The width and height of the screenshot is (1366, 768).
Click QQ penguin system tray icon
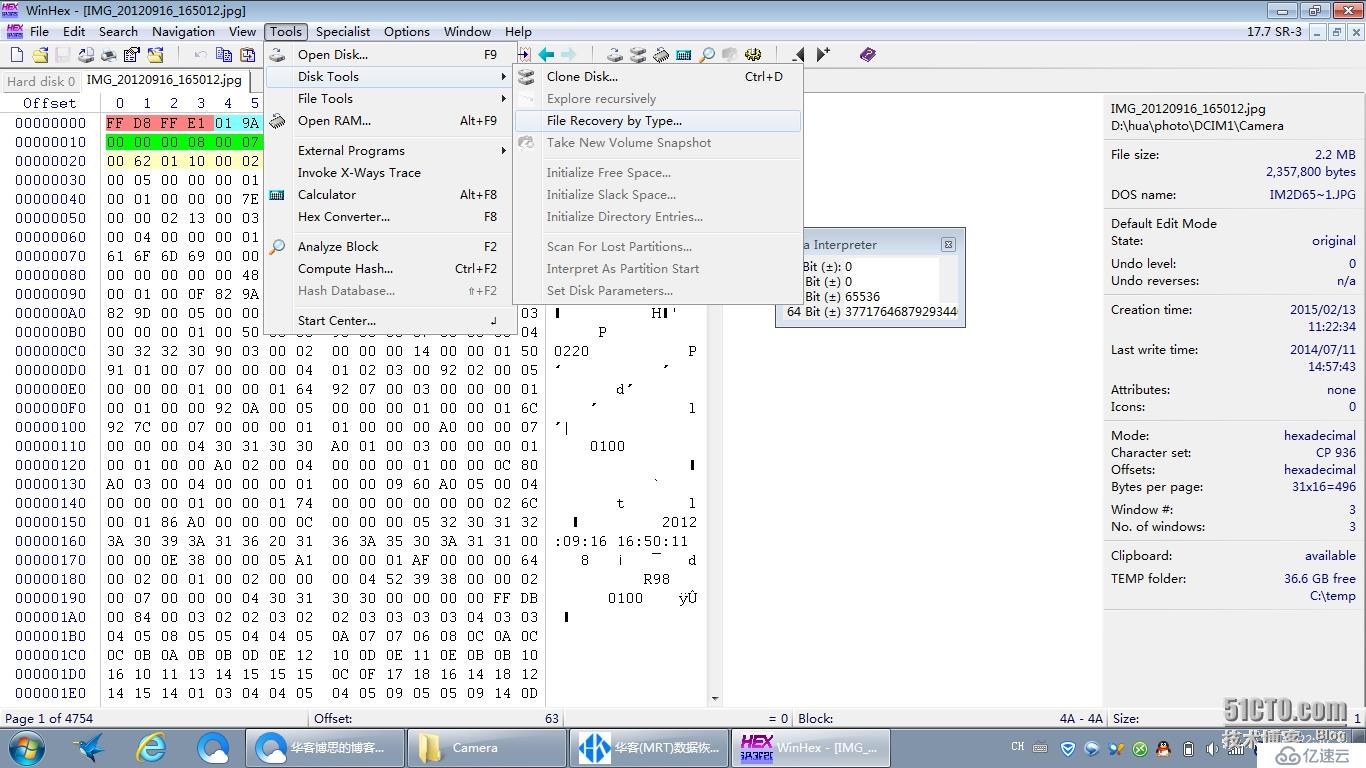point(1163,748)
